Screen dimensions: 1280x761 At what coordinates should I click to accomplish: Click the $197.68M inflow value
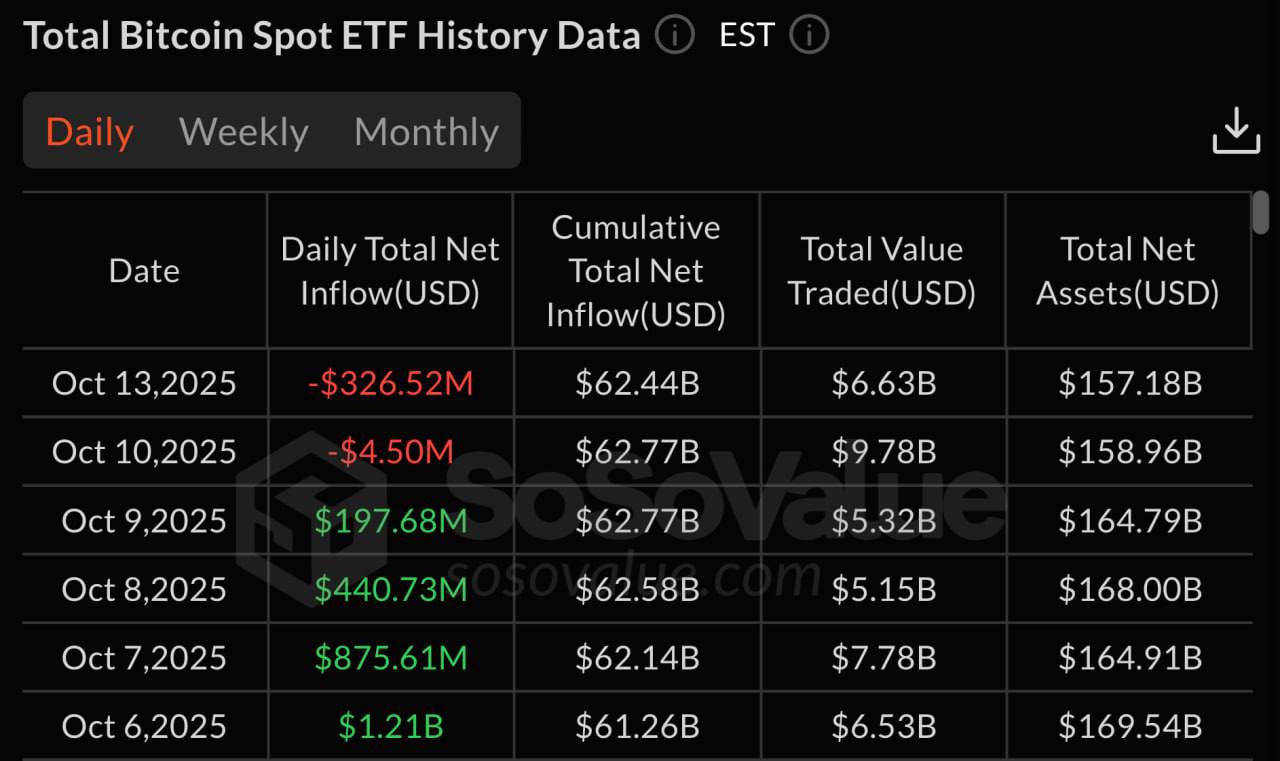[x=390, y=521]
